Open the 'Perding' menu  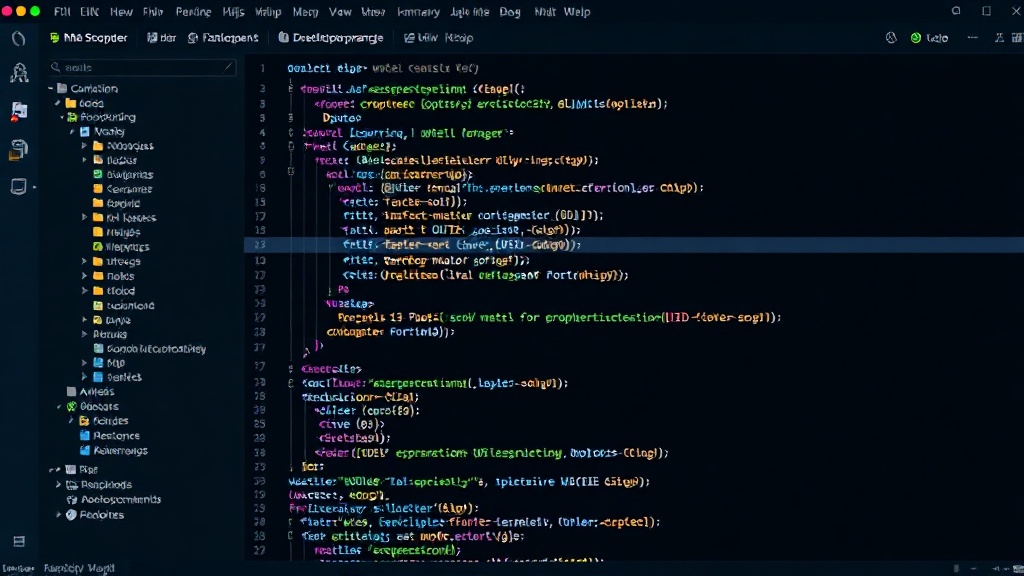[193, 12]
